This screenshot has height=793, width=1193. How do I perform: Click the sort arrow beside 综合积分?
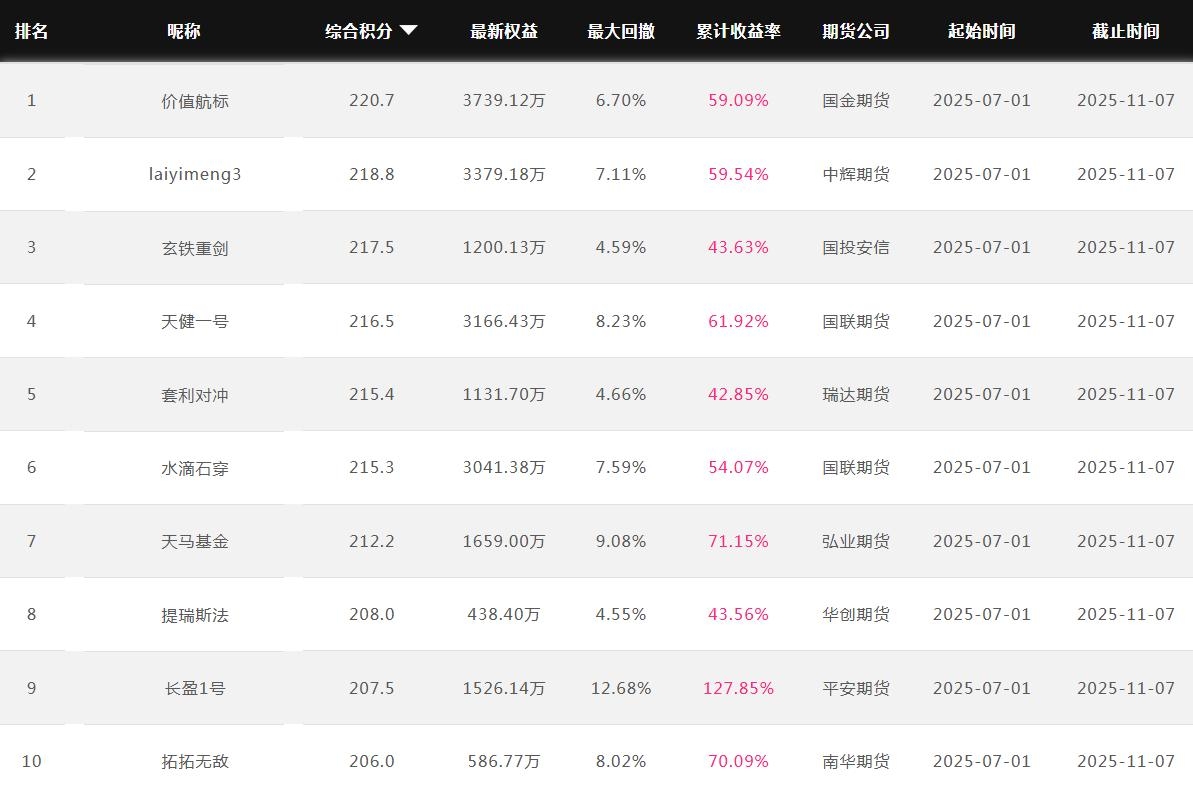tap(408, 31)
